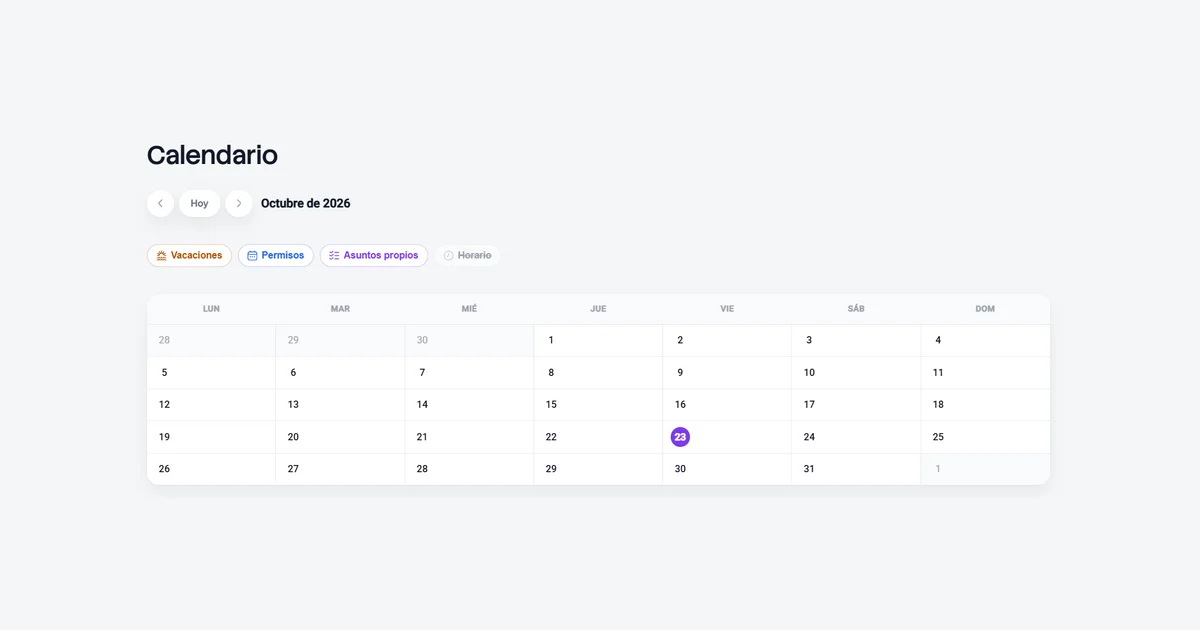Select the highlighted day 23
Screen dimensions: 1200x630
click(680, 437)
